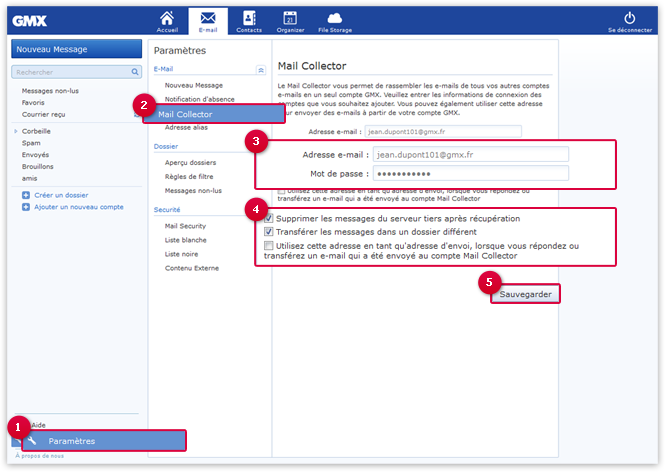Open the Spam folder
The image size is (665, 472).
[x=31, y=143]
